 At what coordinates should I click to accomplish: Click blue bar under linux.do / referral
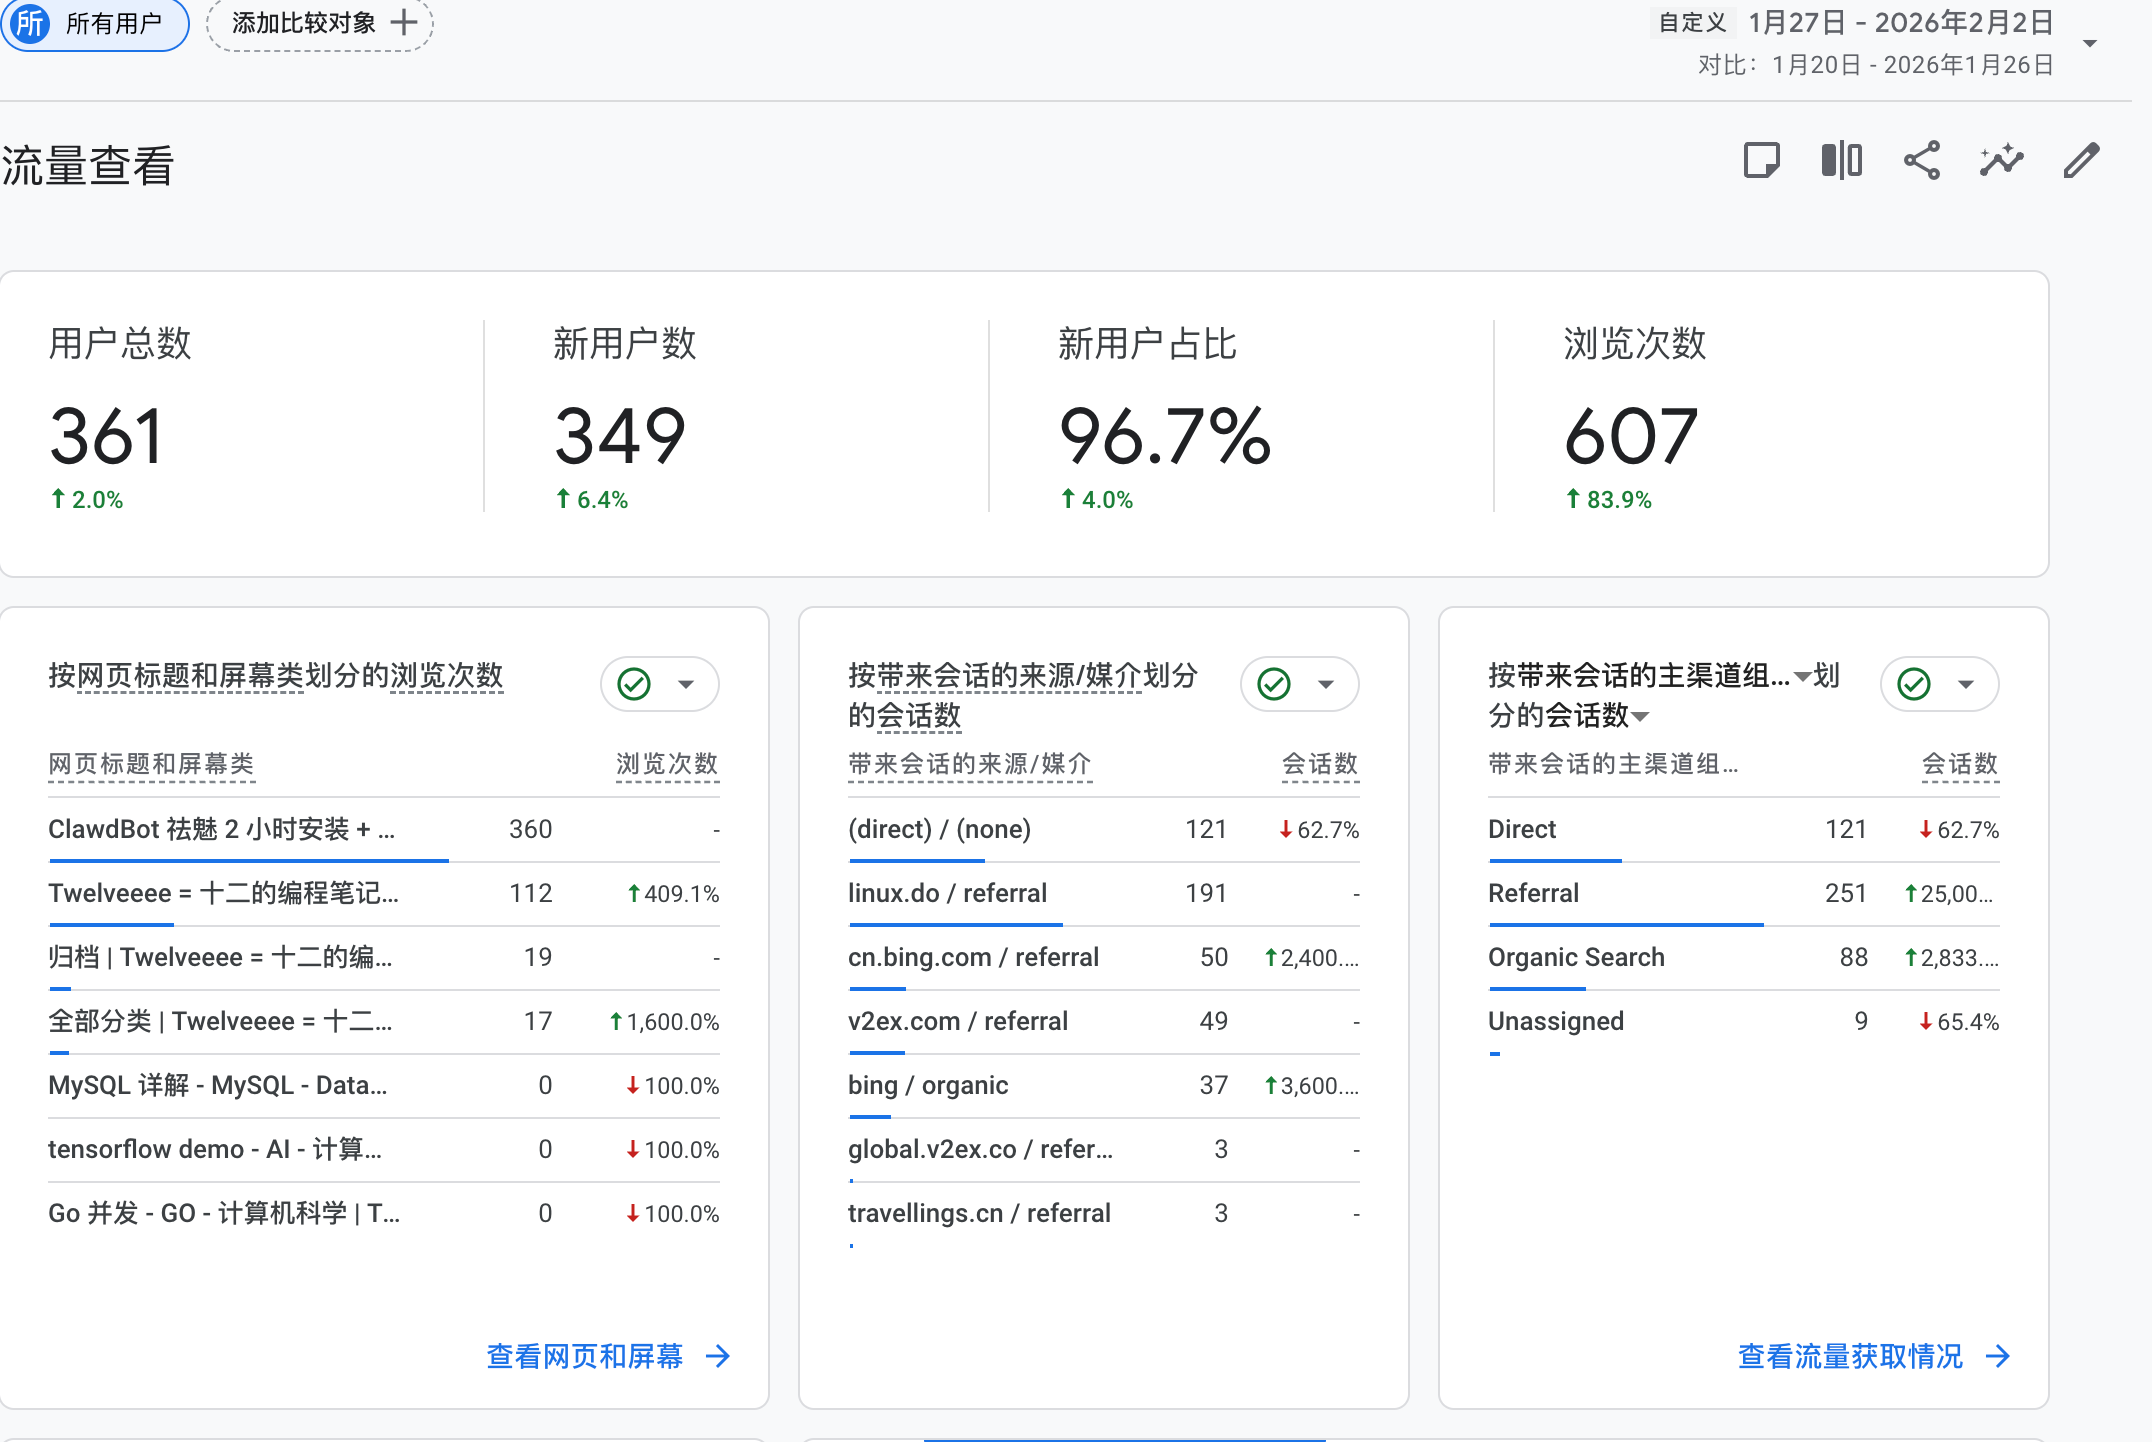(x=955, y=925)
